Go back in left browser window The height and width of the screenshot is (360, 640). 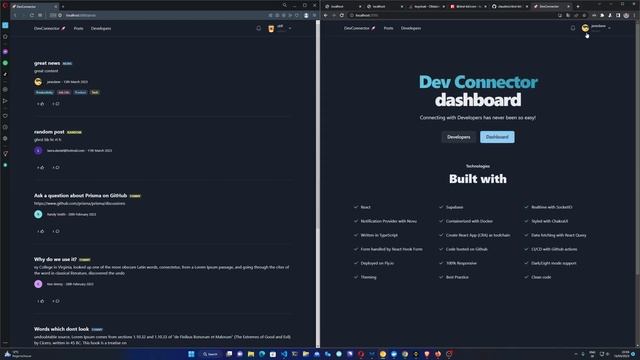[x=15, y=15]
